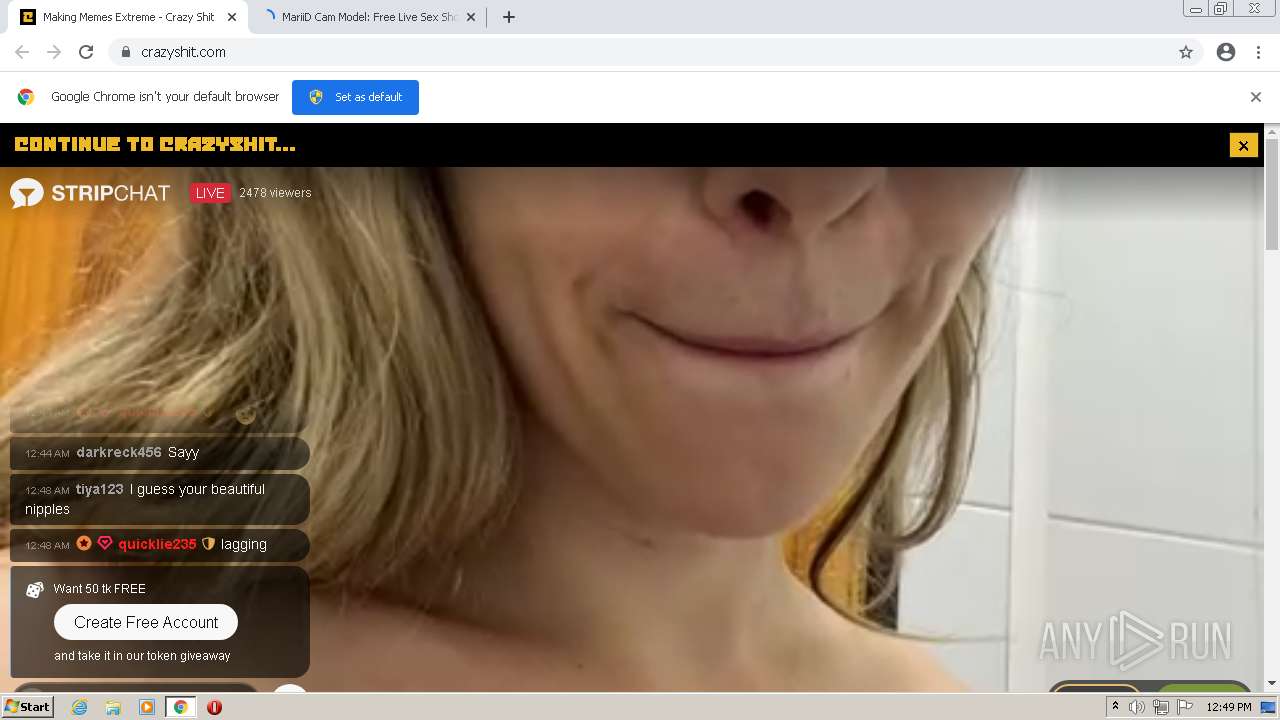Open the Stripchat logo link

[90, 193]
